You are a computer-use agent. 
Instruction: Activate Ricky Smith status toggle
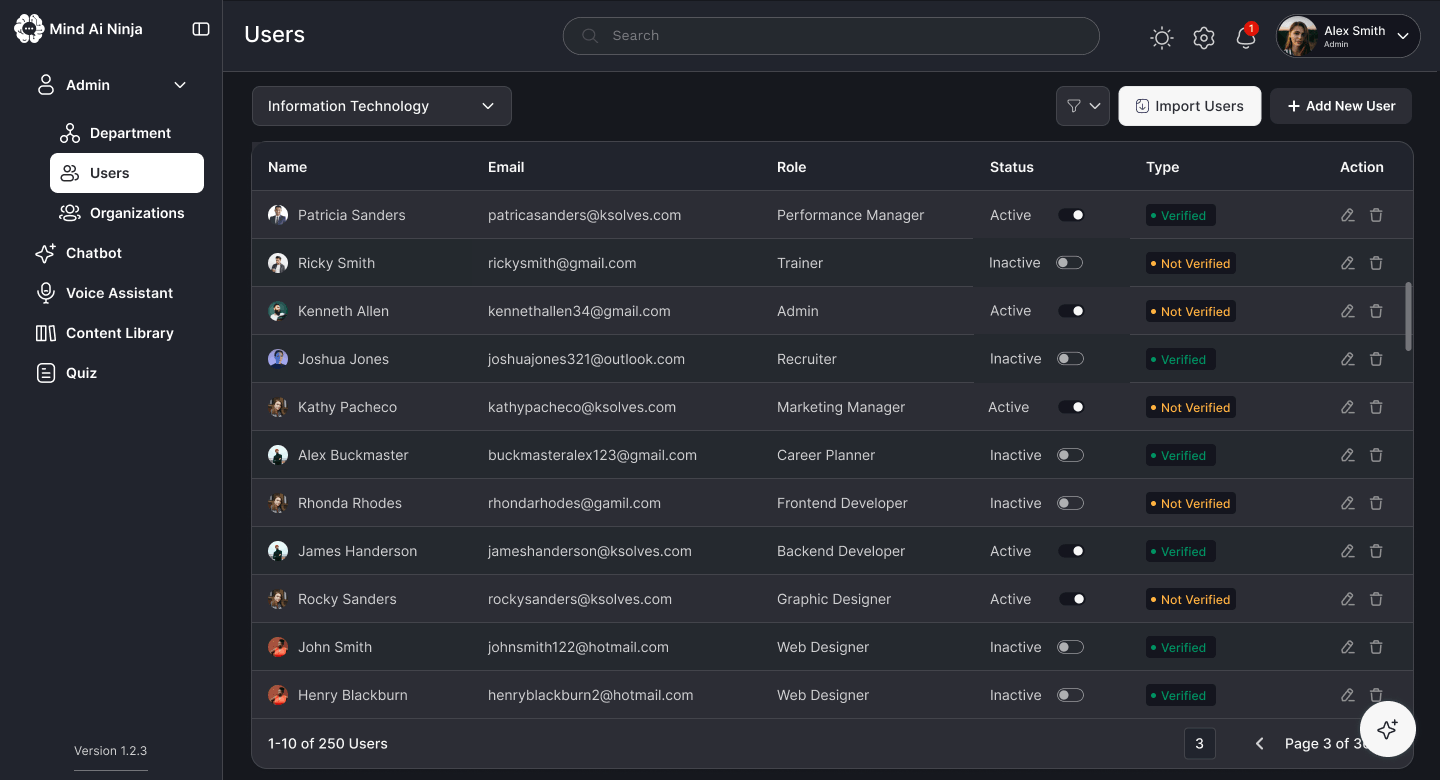1070,263
